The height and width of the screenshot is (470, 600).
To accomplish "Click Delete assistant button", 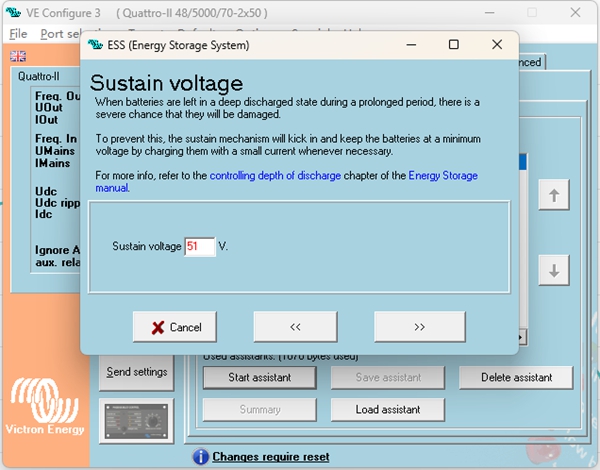I will (517, 378).
